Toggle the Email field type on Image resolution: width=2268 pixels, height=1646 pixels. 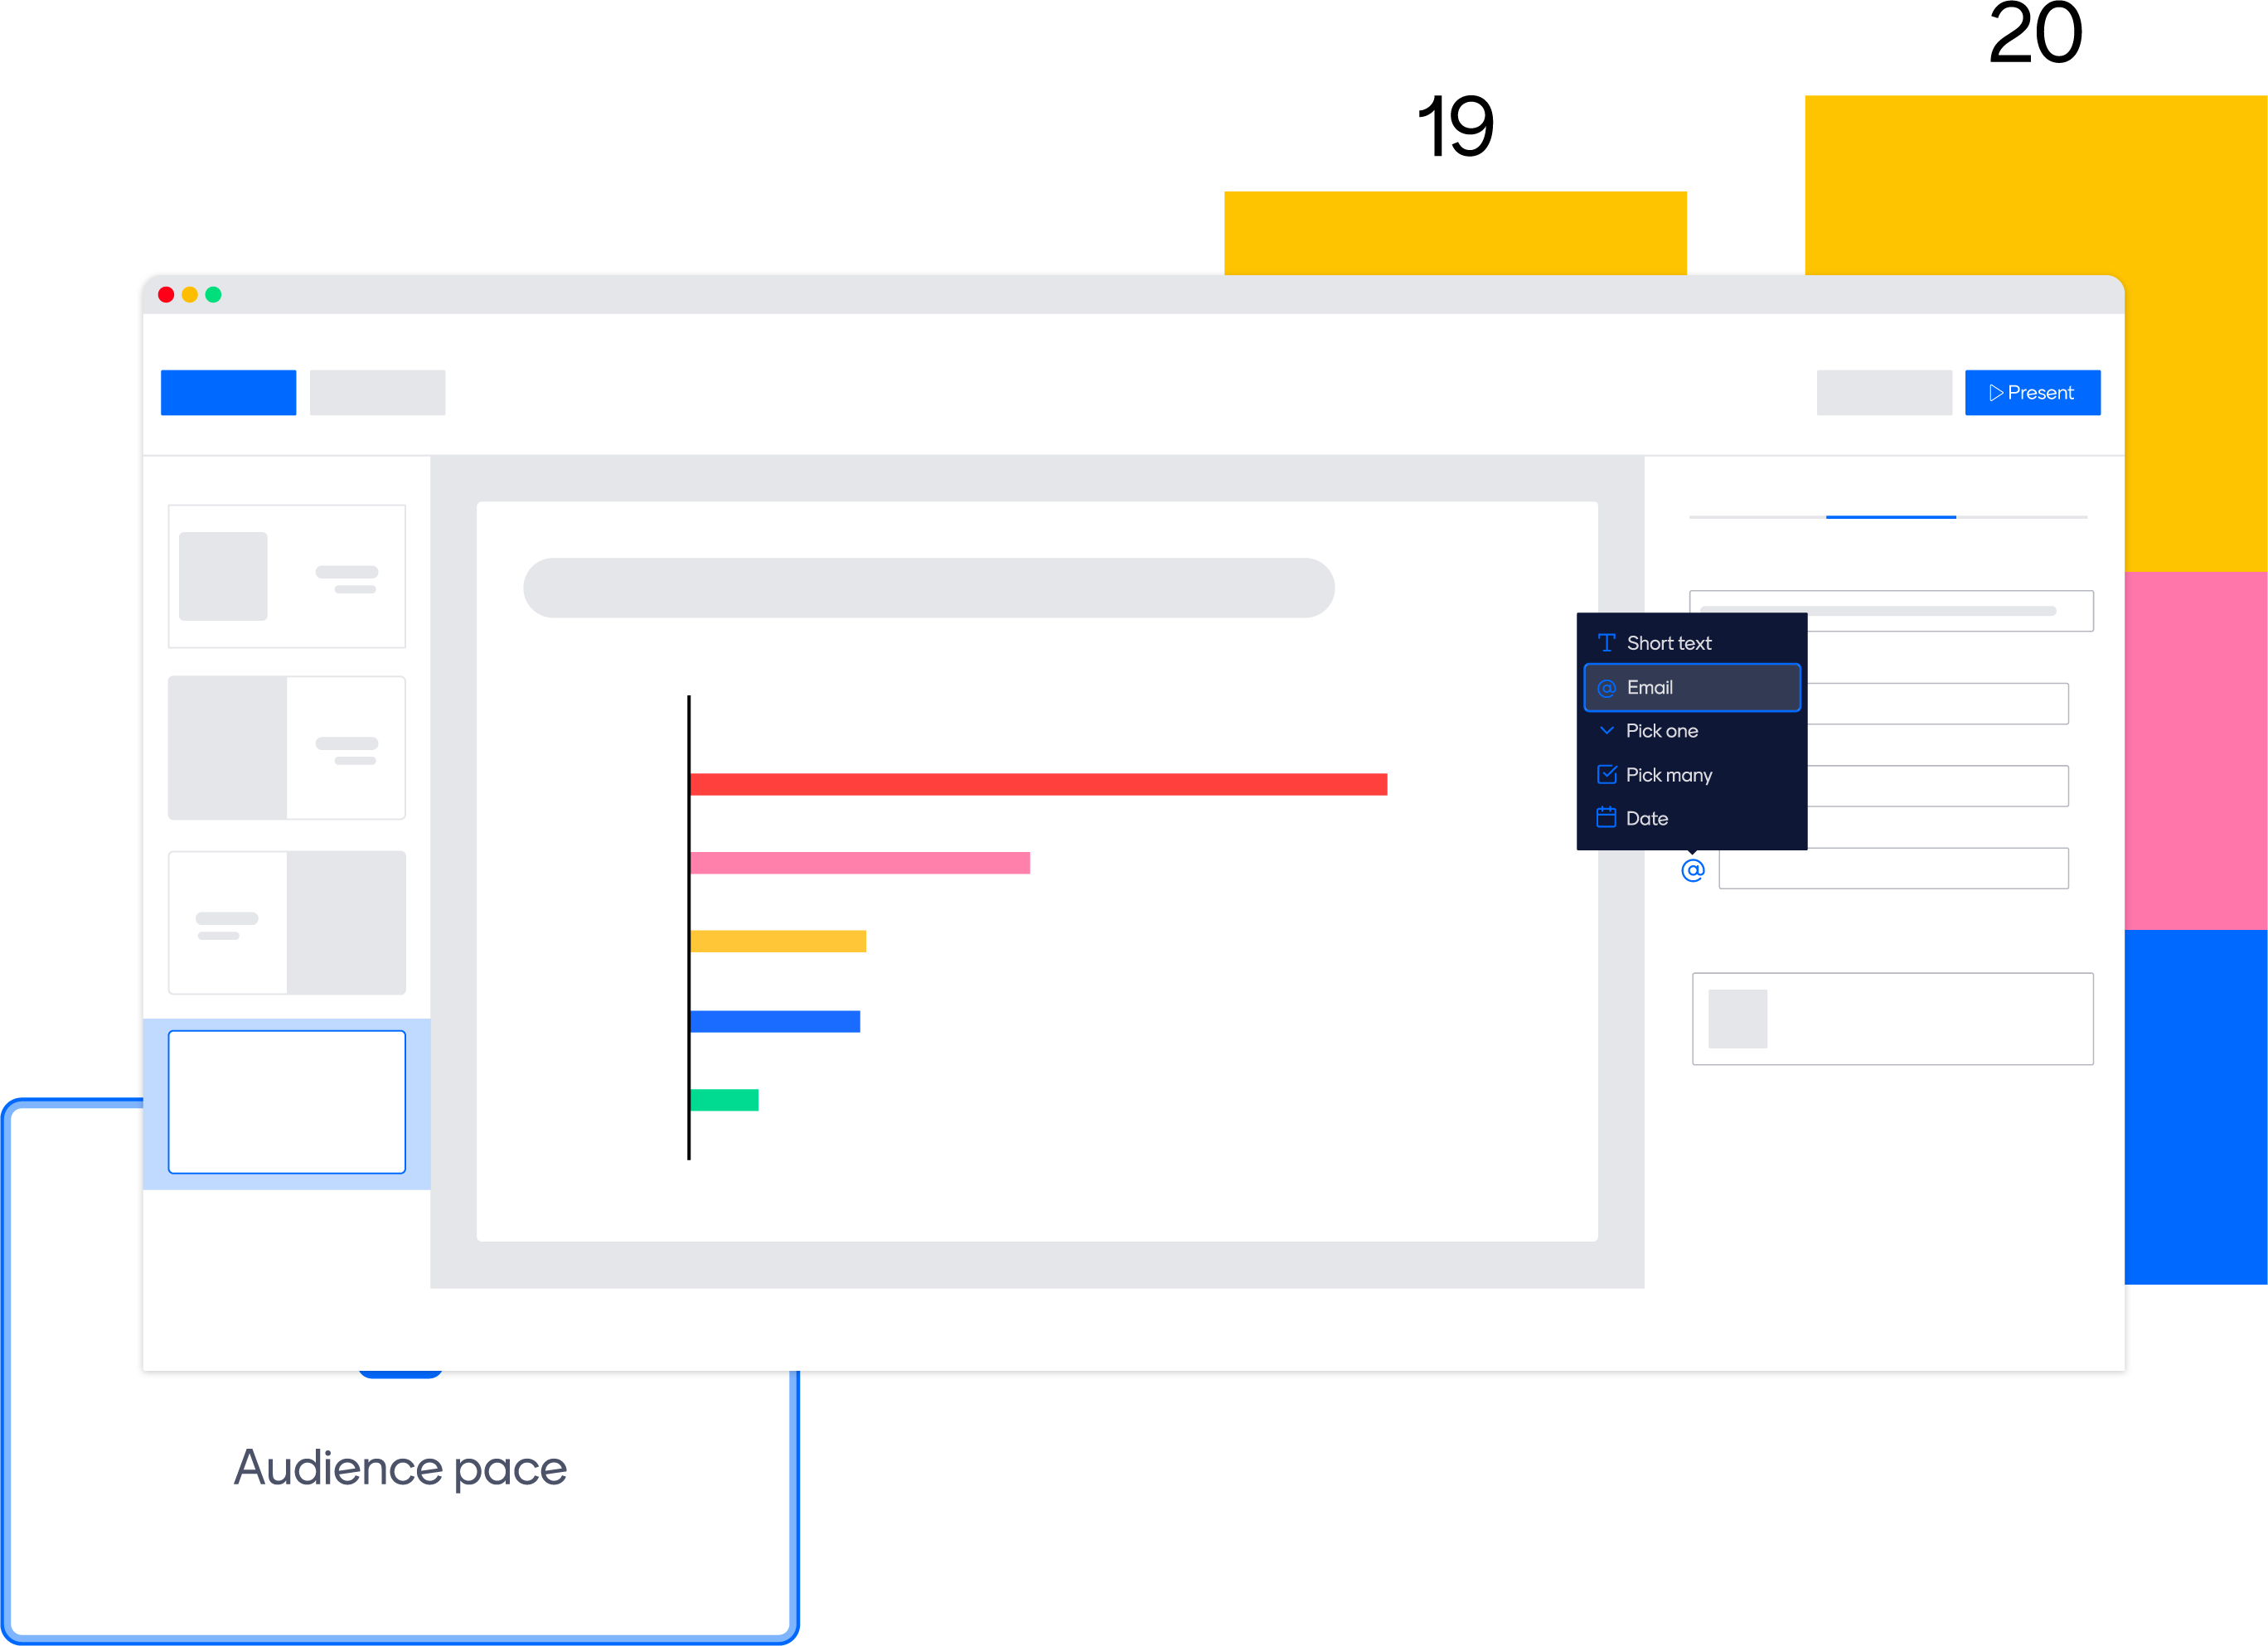tap(1692, 686)
